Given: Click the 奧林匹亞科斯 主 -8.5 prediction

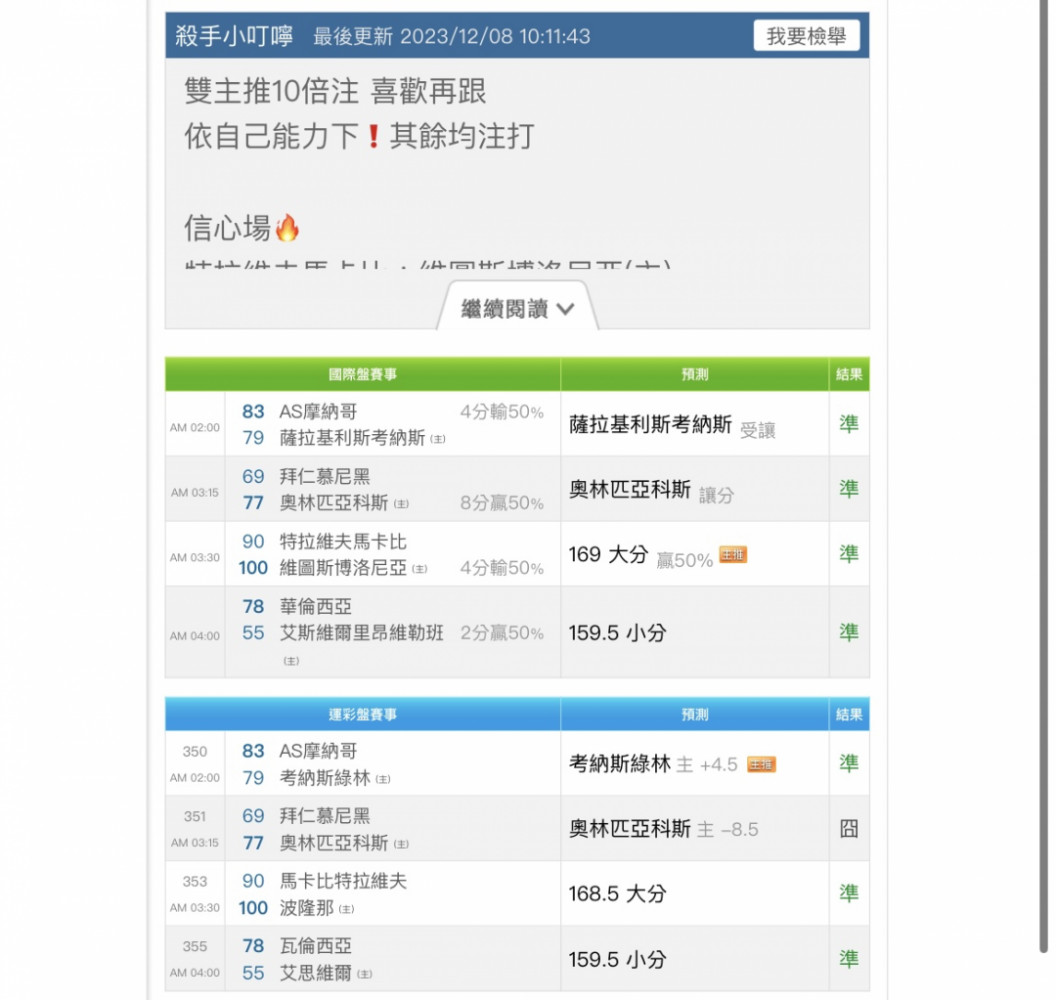Looking at the screenshot, I should click(663, 829).
